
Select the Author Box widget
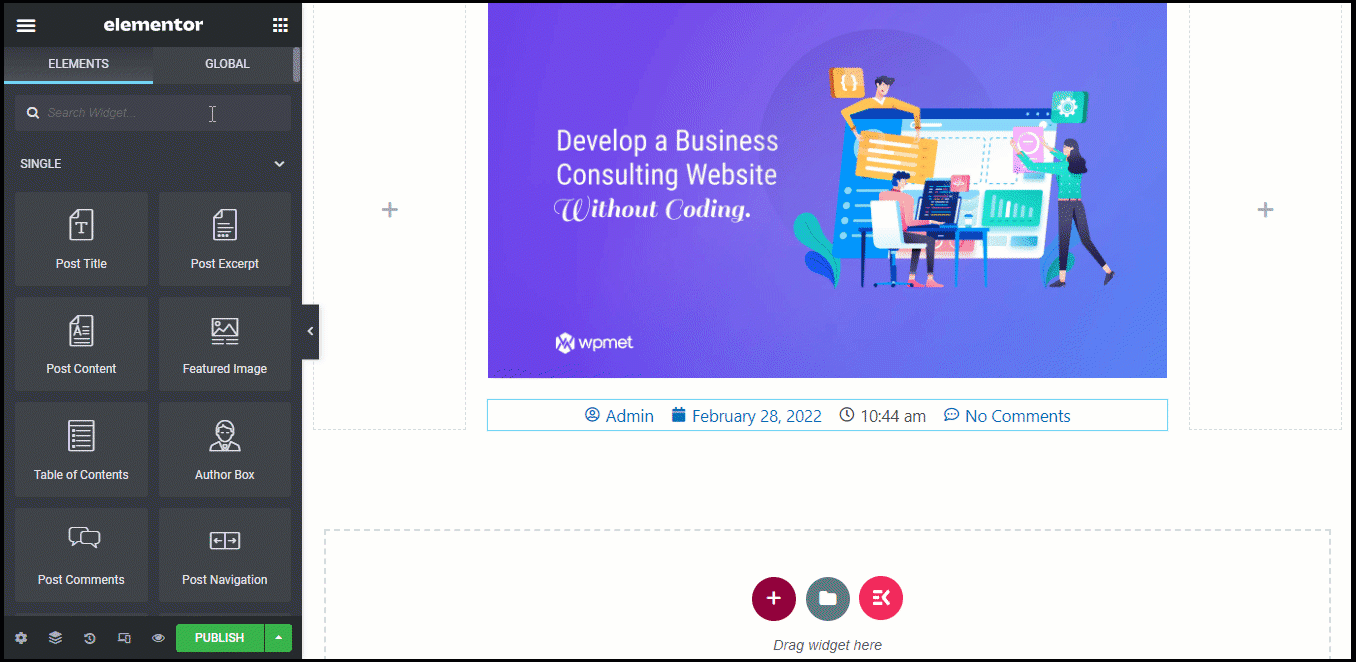coord(225,450)
